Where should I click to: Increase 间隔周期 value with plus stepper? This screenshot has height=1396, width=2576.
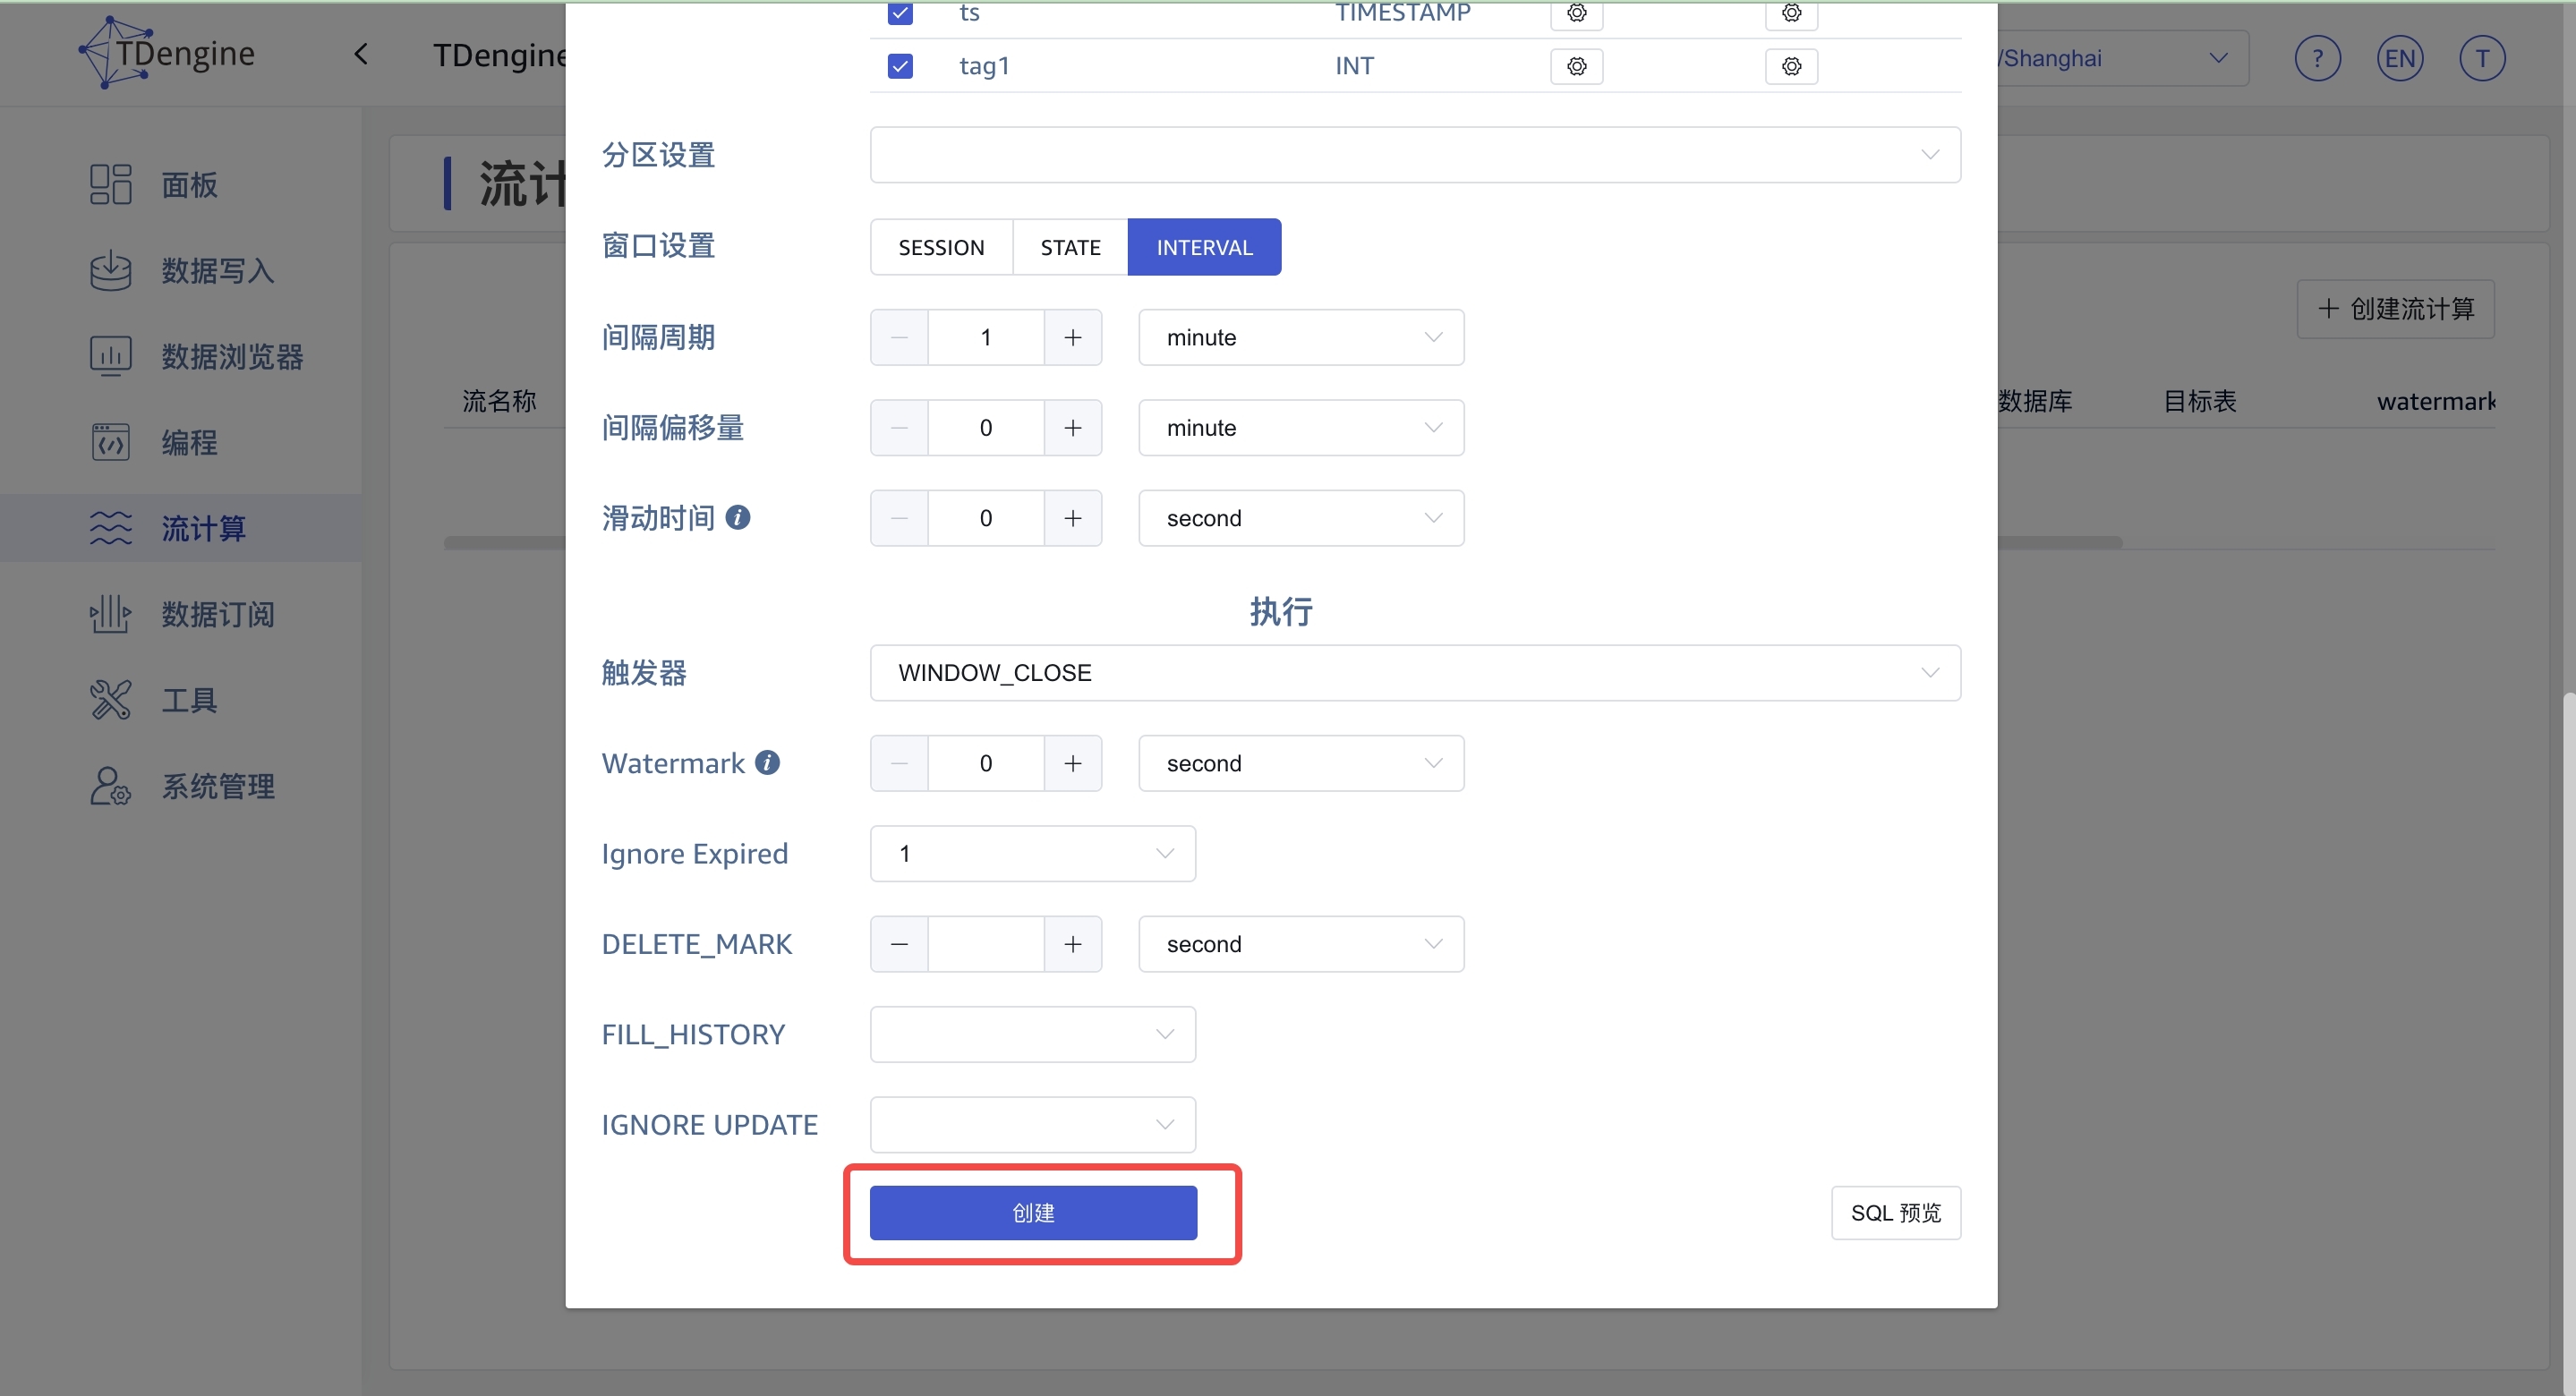[1072, 337]
